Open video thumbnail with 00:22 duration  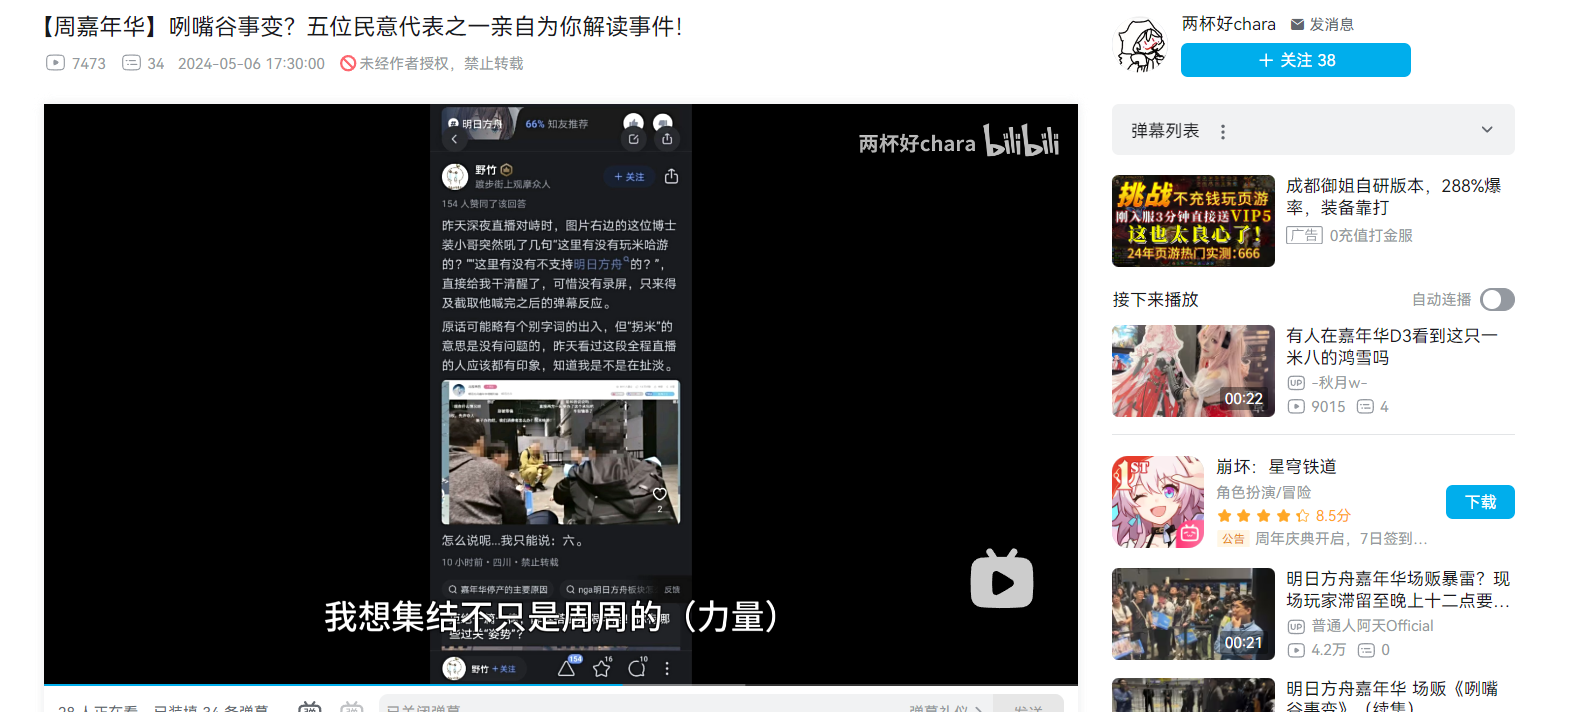coord(1193,371)
